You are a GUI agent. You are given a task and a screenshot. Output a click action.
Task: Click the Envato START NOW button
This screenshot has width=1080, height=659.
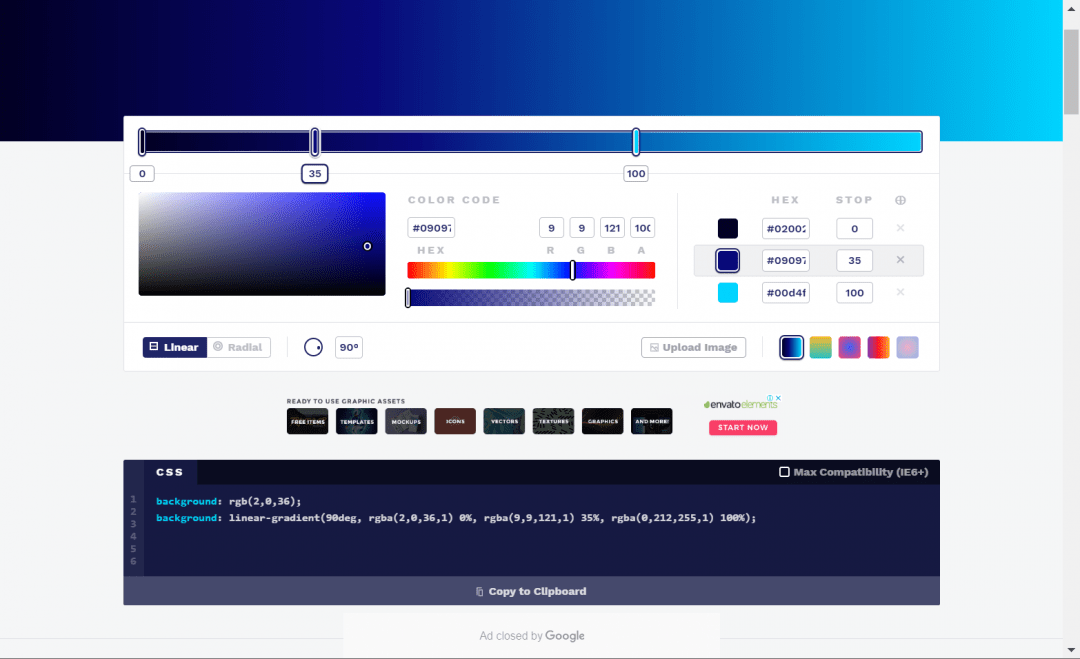pos(743,427)
